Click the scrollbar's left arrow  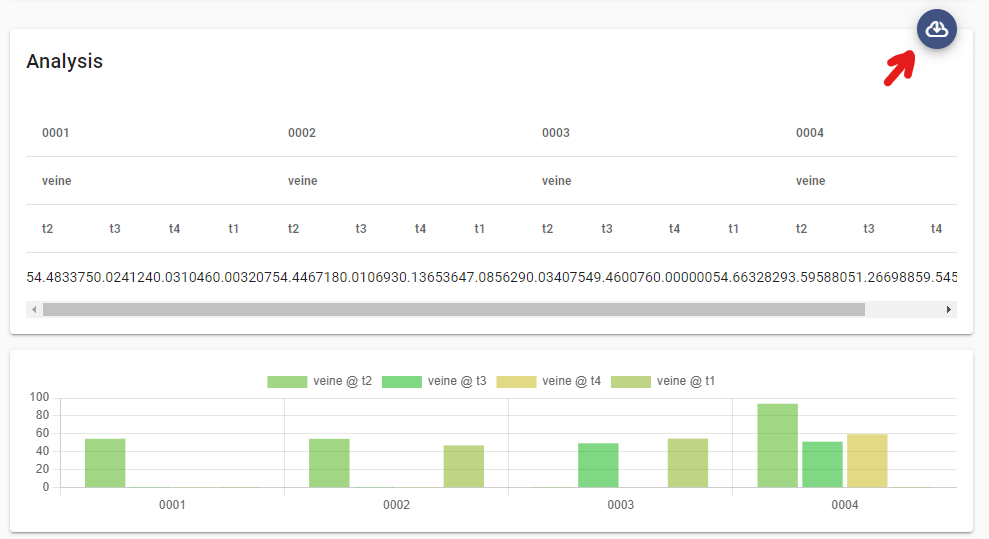pos(34,310)
